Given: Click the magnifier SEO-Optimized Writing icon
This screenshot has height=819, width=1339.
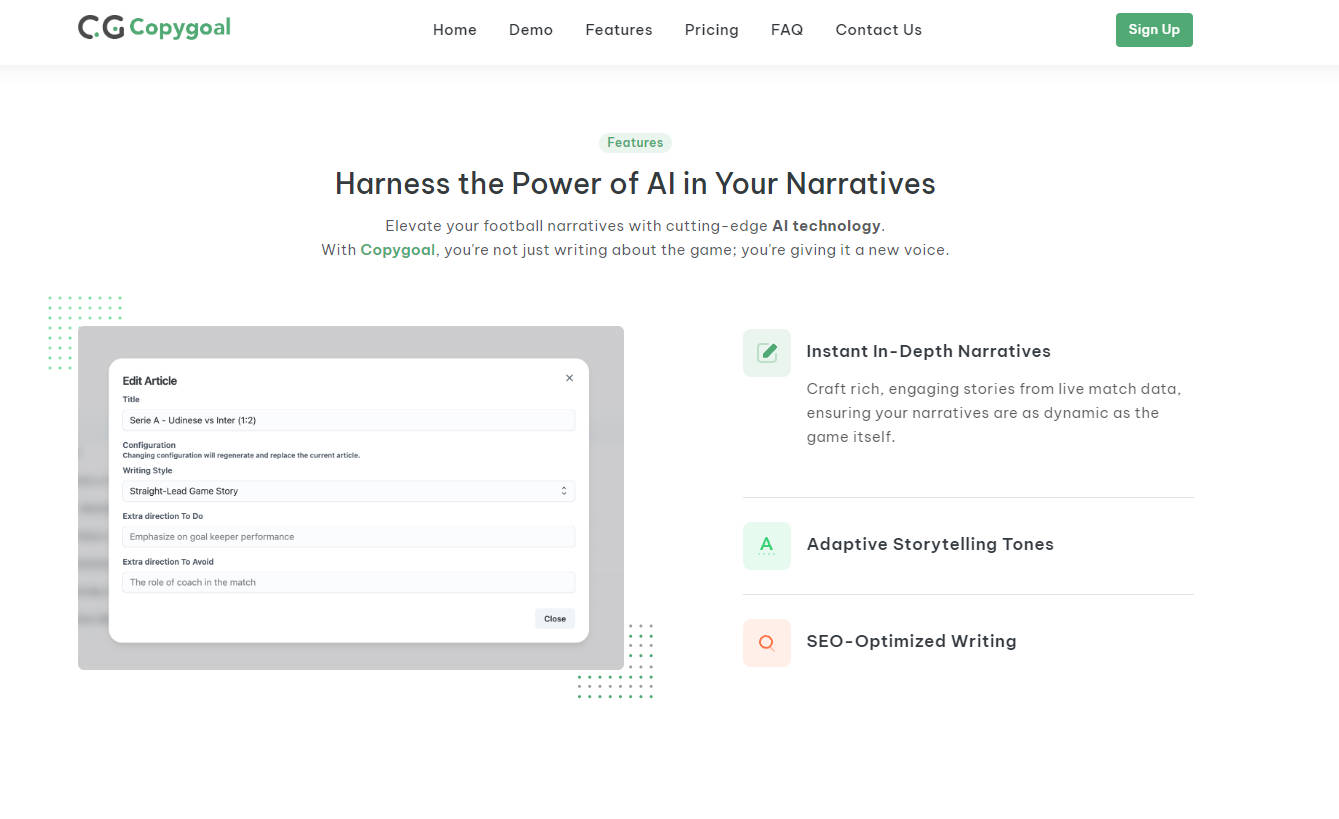Looking at the screenshot, I should click(x=766, y=643).
